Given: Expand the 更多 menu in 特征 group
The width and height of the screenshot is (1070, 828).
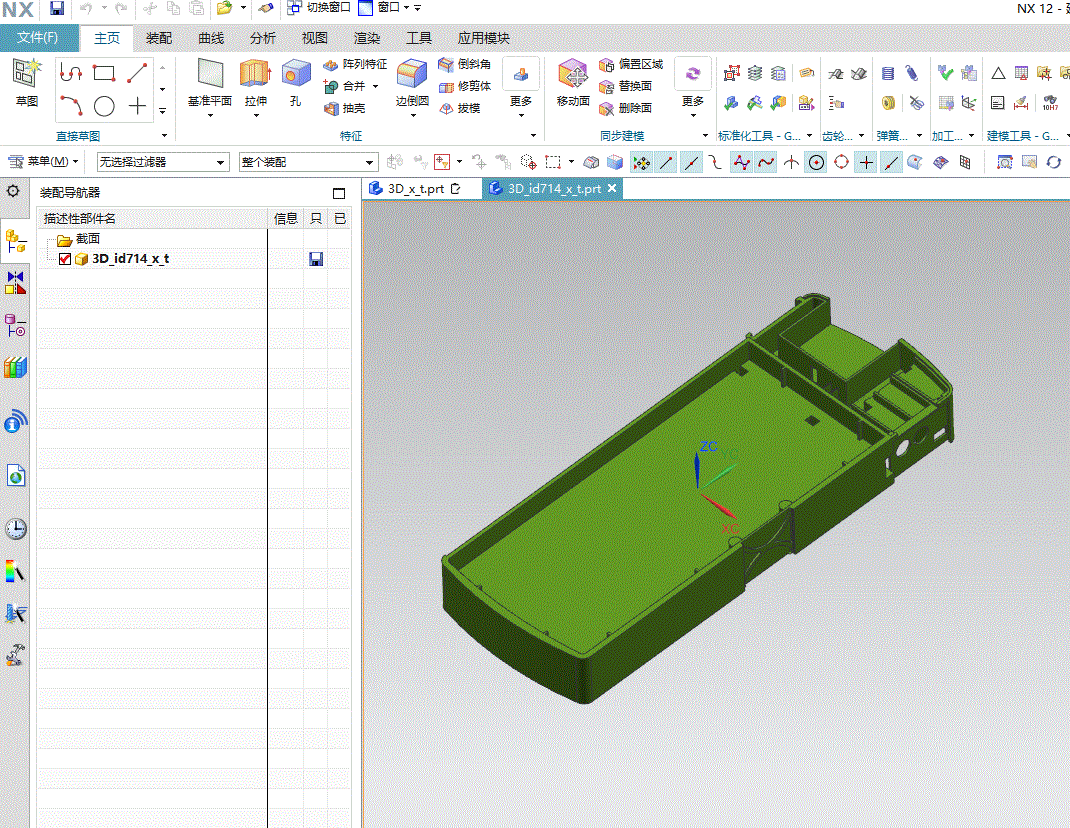Looking at the screenshot, I should [x=521, y=87].
